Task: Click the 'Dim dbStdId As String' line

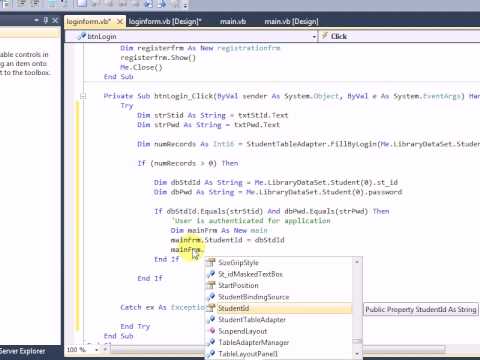Action: point(276,183)
